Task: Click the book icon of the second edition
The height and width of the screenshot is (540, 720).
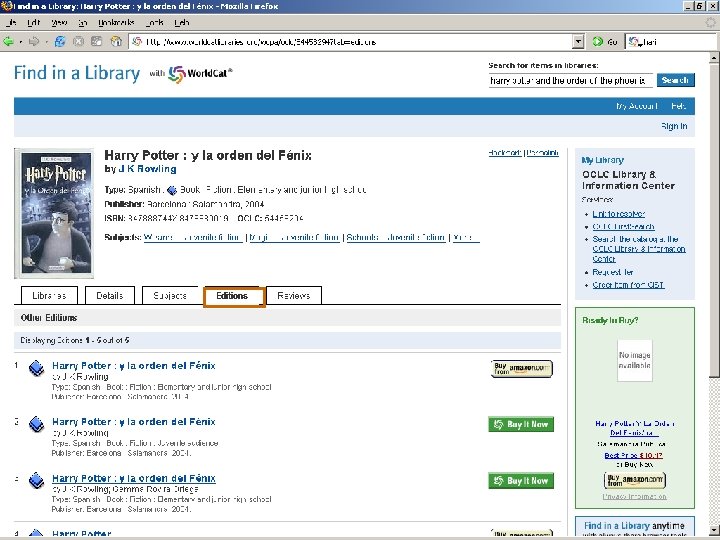Action: tap(36, 424)
